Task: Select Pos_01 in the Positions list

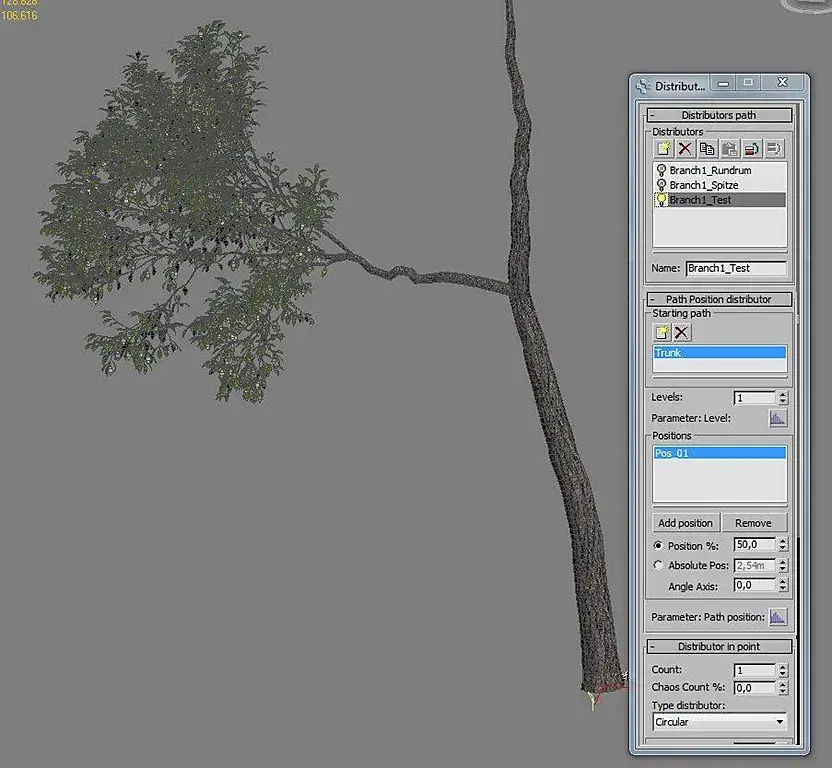Action: pyautogui.click(x=720, y=453)
